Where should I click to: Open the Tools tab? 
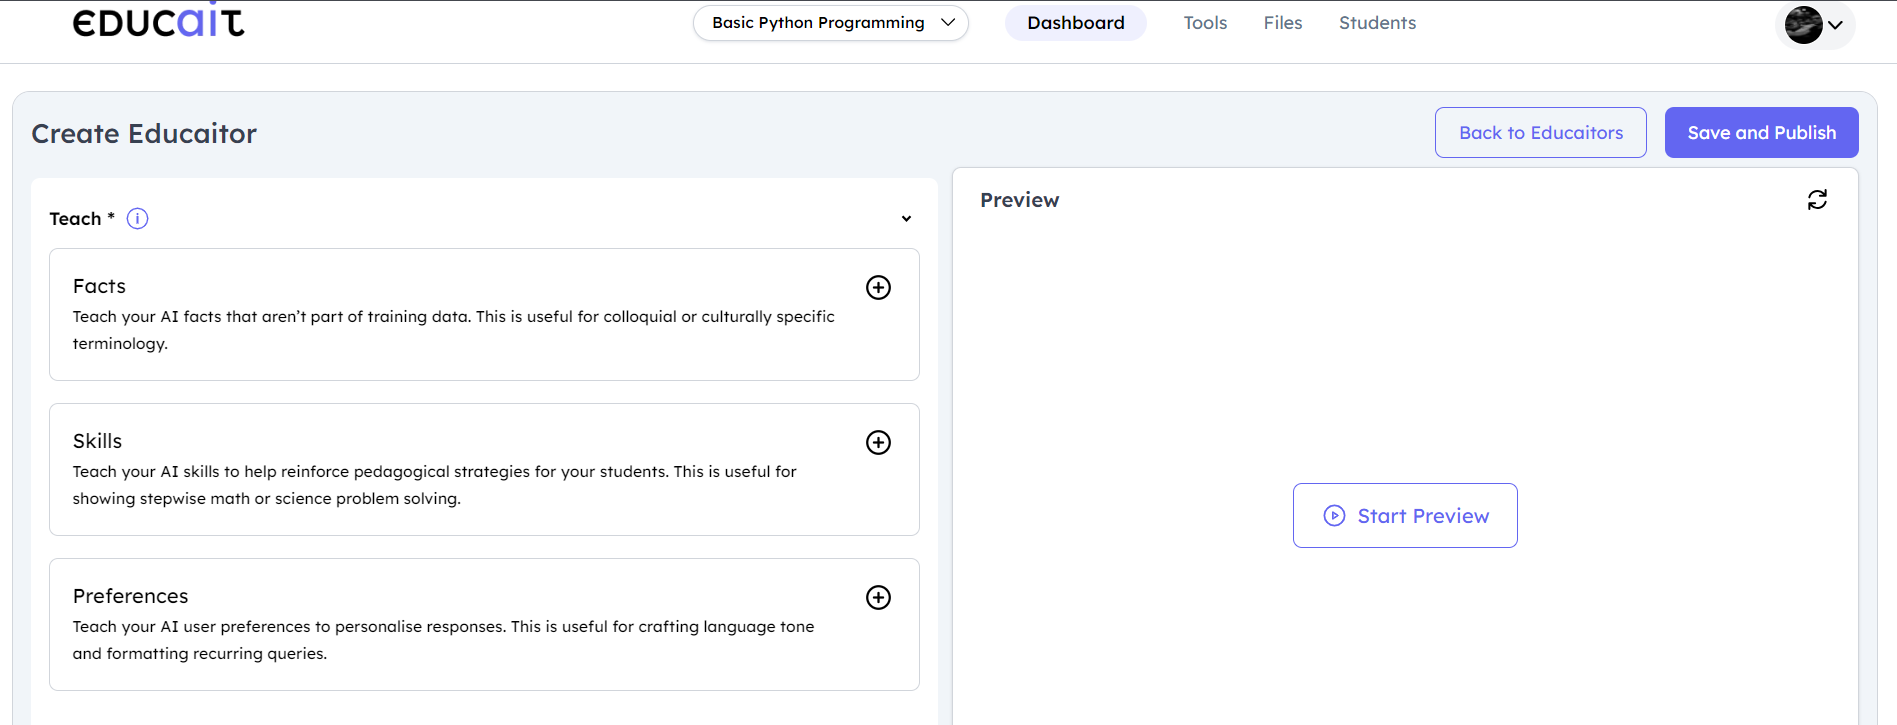tap(1205, 23)
